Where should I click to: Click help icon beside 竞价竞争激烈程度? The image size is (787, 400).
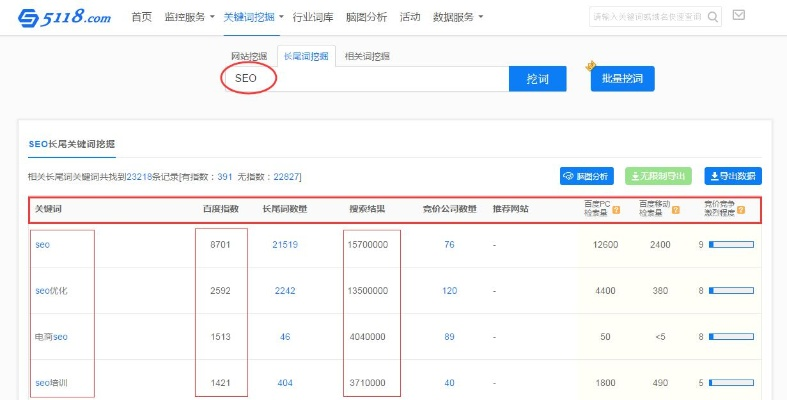point(741,209)
